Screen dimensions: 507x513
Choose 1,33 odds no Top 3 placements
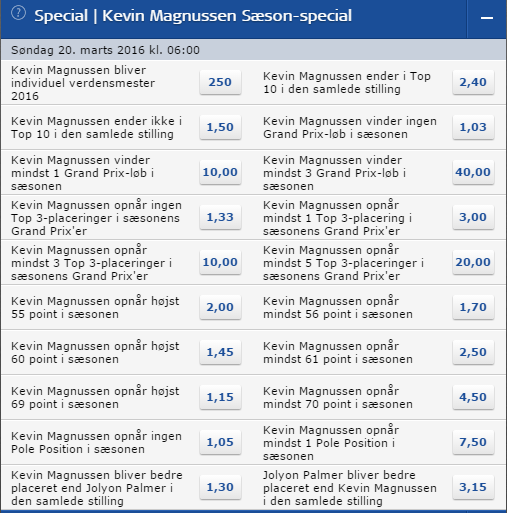point(220,217)
